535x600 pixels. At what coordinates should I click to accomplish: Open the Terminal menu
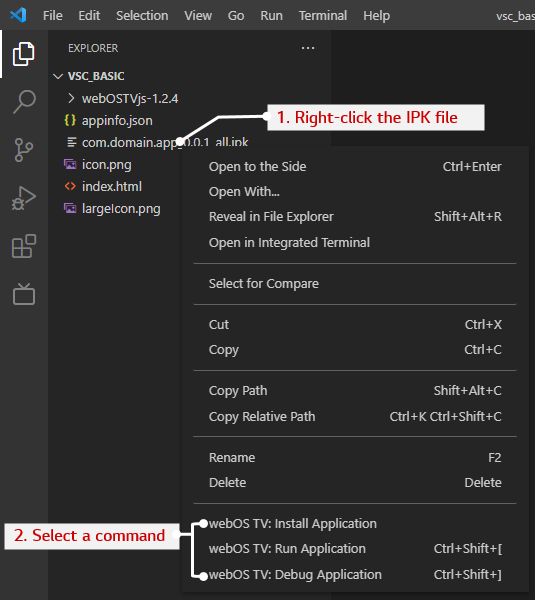click(323, 16)
